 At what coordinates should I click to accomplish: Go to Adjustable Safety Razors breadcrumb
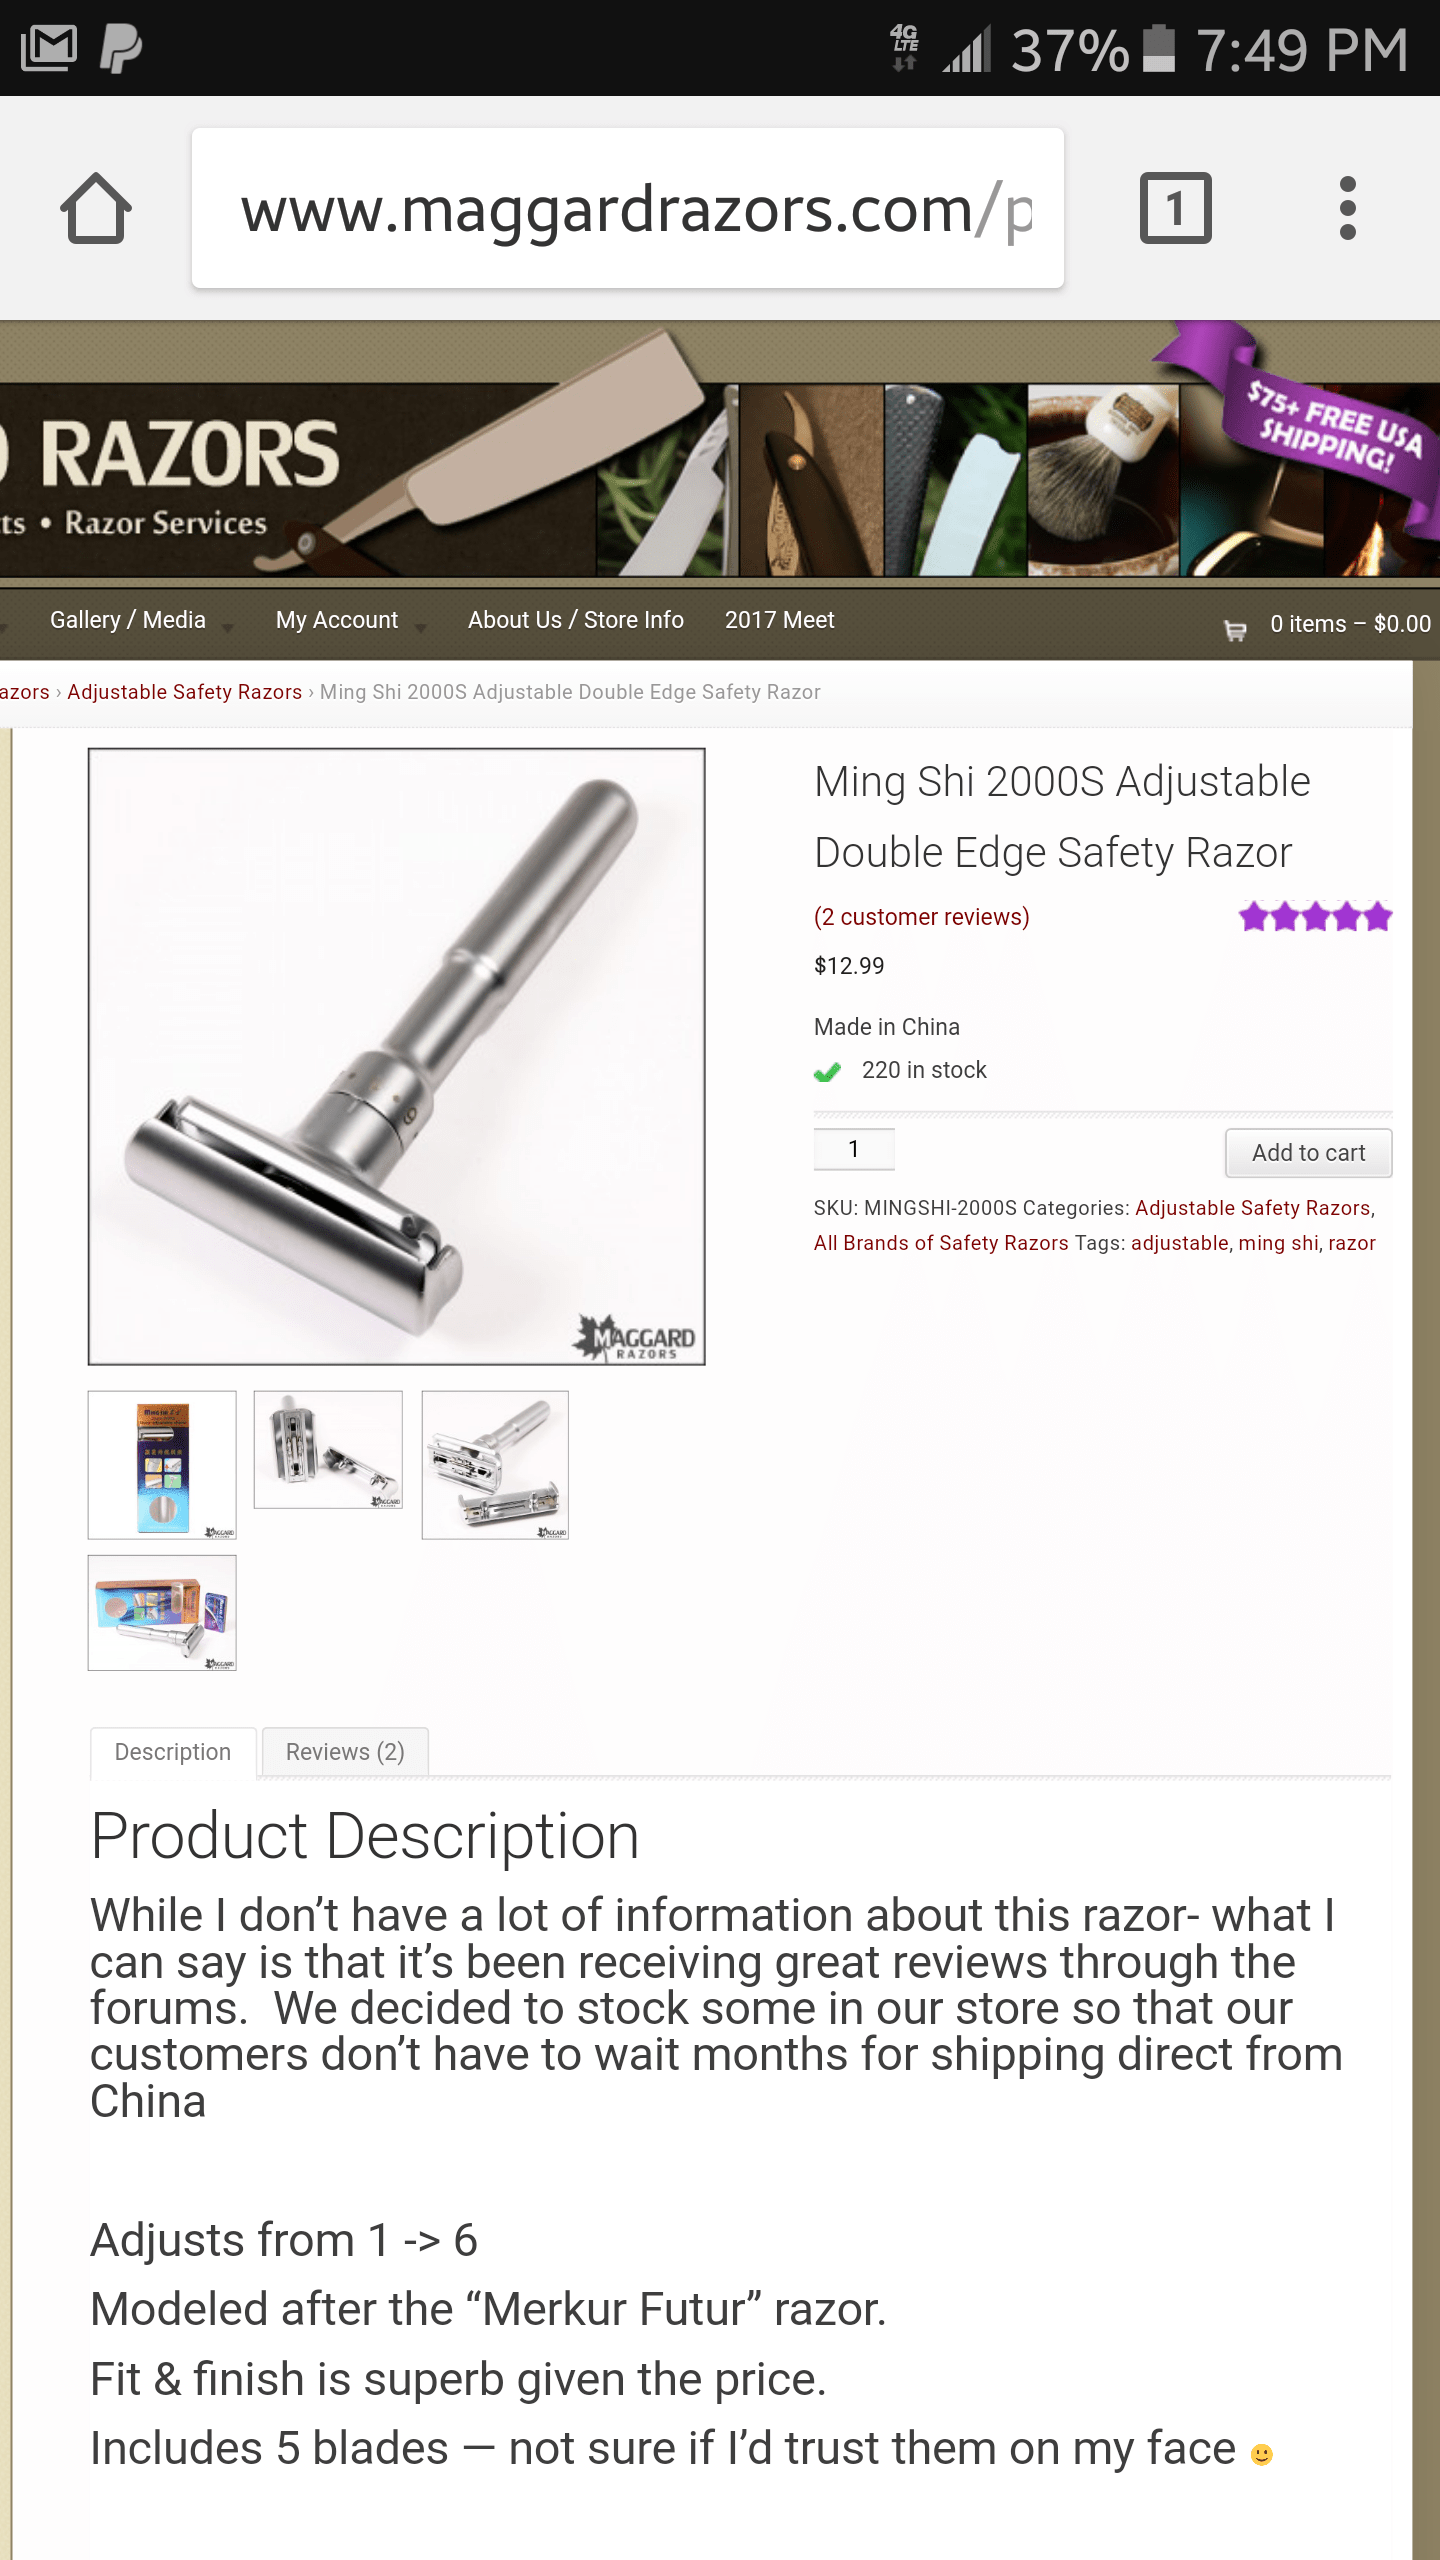pos(184,692)
